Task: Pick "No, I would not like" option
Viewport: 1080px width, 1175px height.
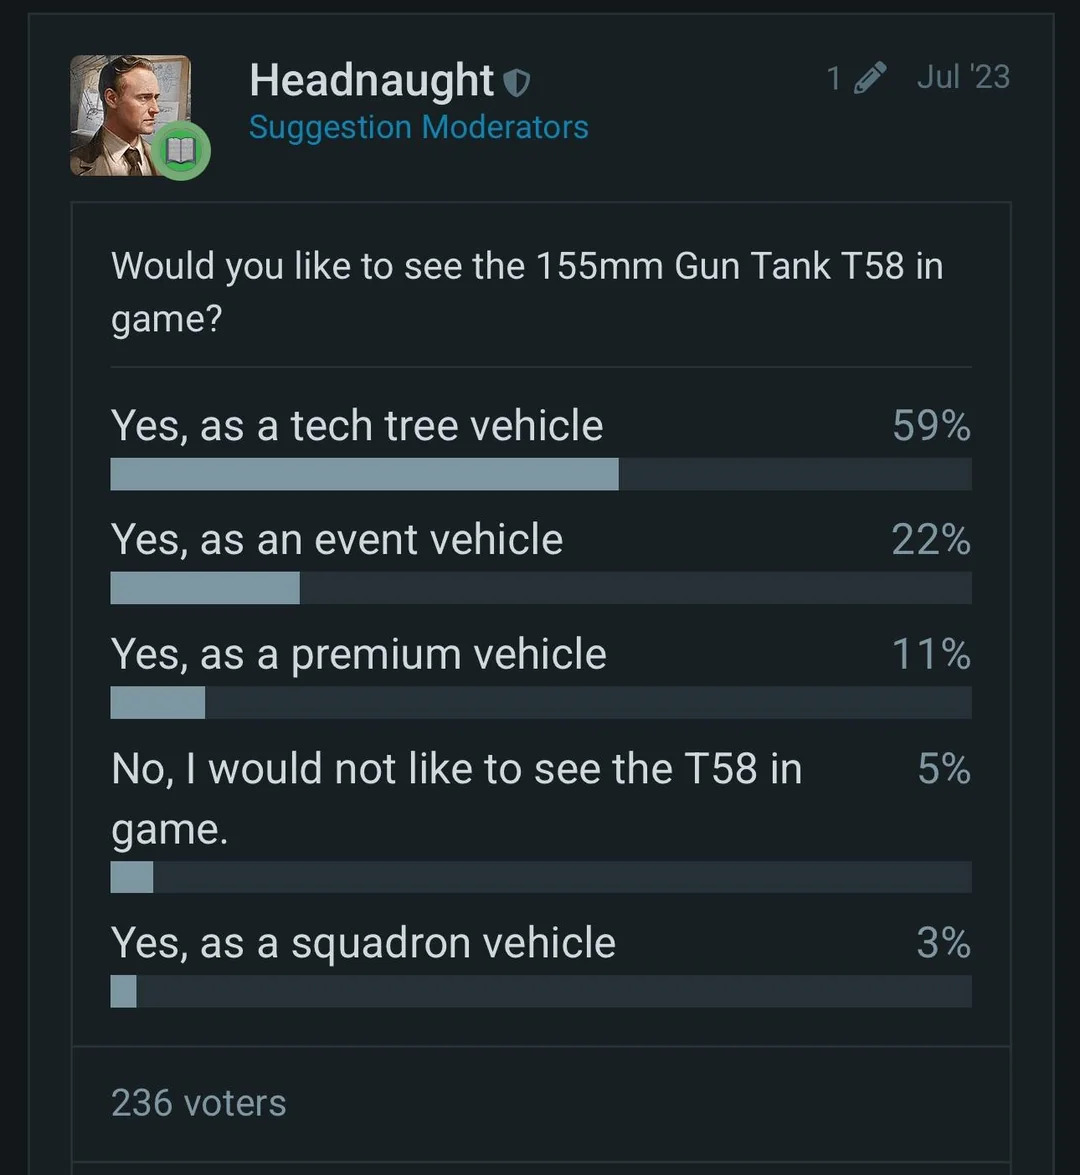Action: (x=456, y=770)
